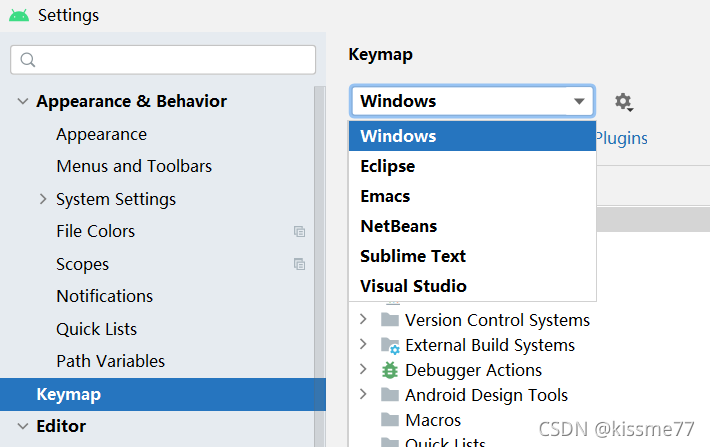Click the Android Design Tools folder icon

390,395
